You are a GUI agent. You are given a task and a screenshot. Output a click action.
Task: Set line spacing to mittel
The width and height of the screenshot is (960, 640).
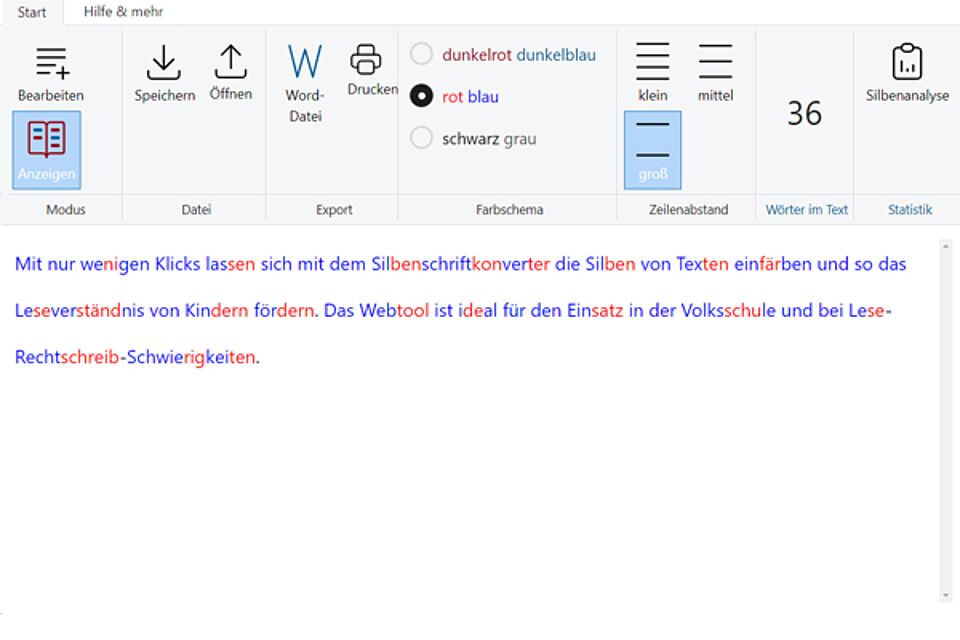coord(715,72)
